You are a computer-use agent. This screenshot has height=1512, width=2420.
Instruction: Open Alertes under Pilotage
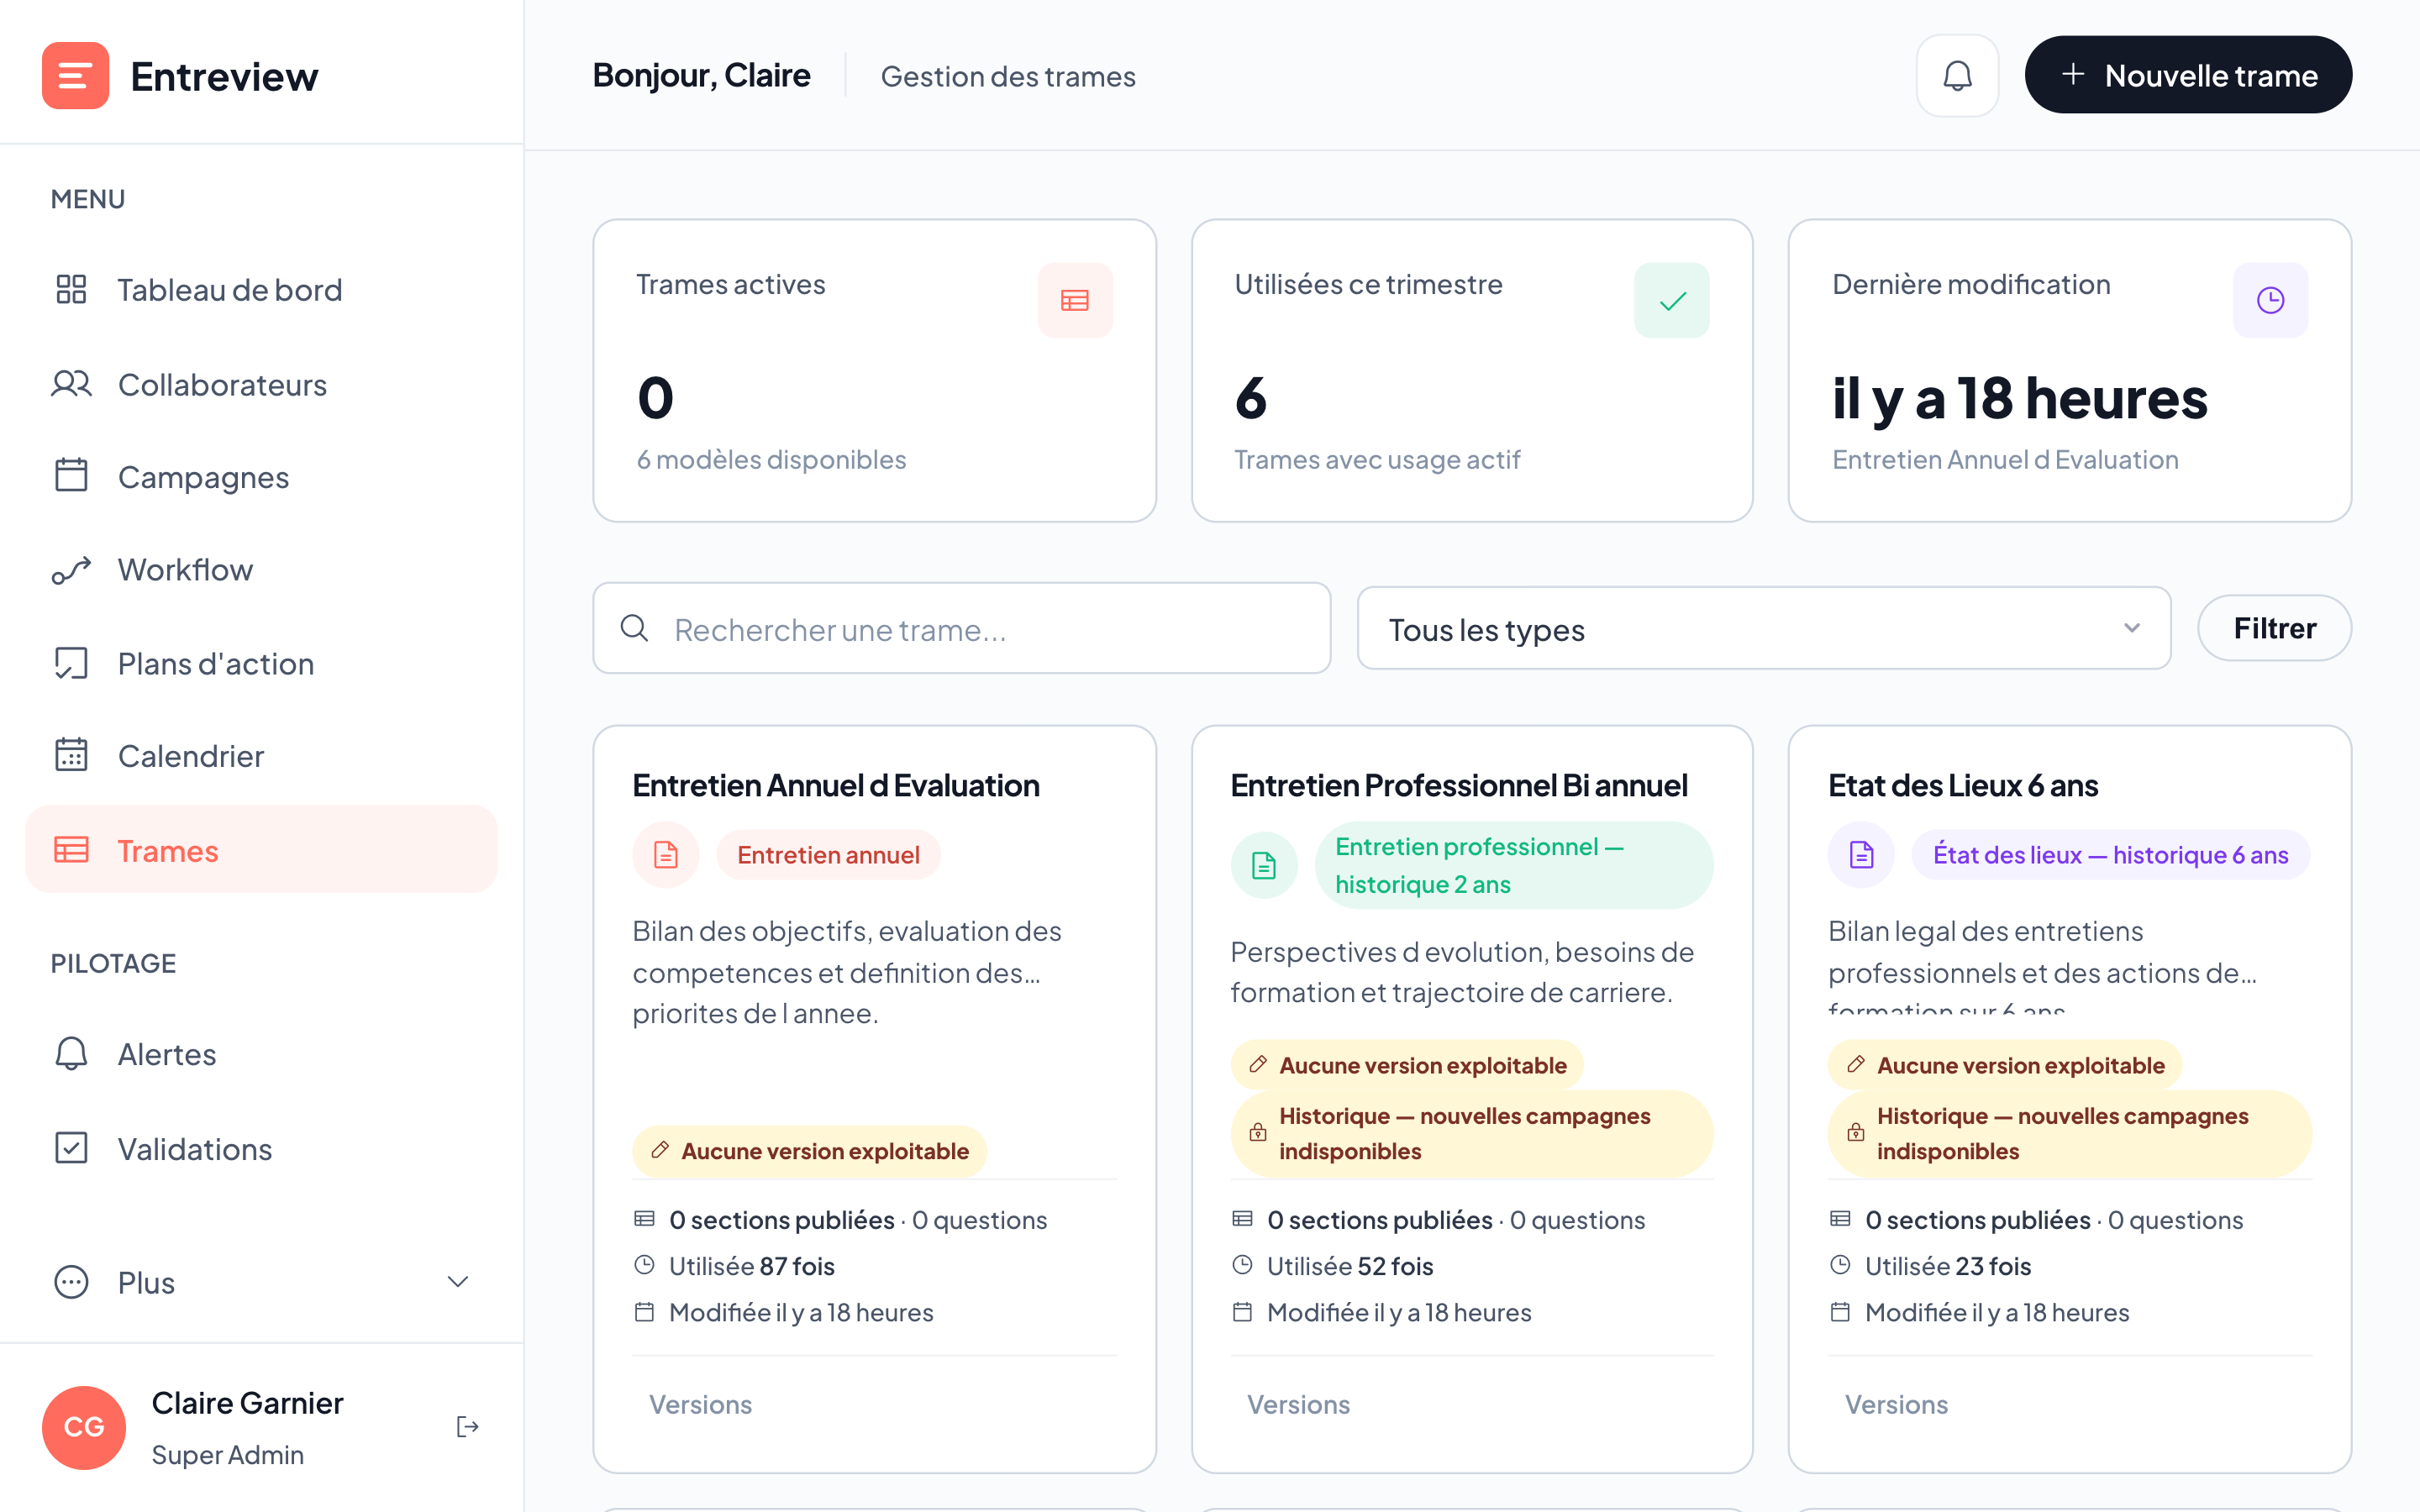pos(261,1054)
